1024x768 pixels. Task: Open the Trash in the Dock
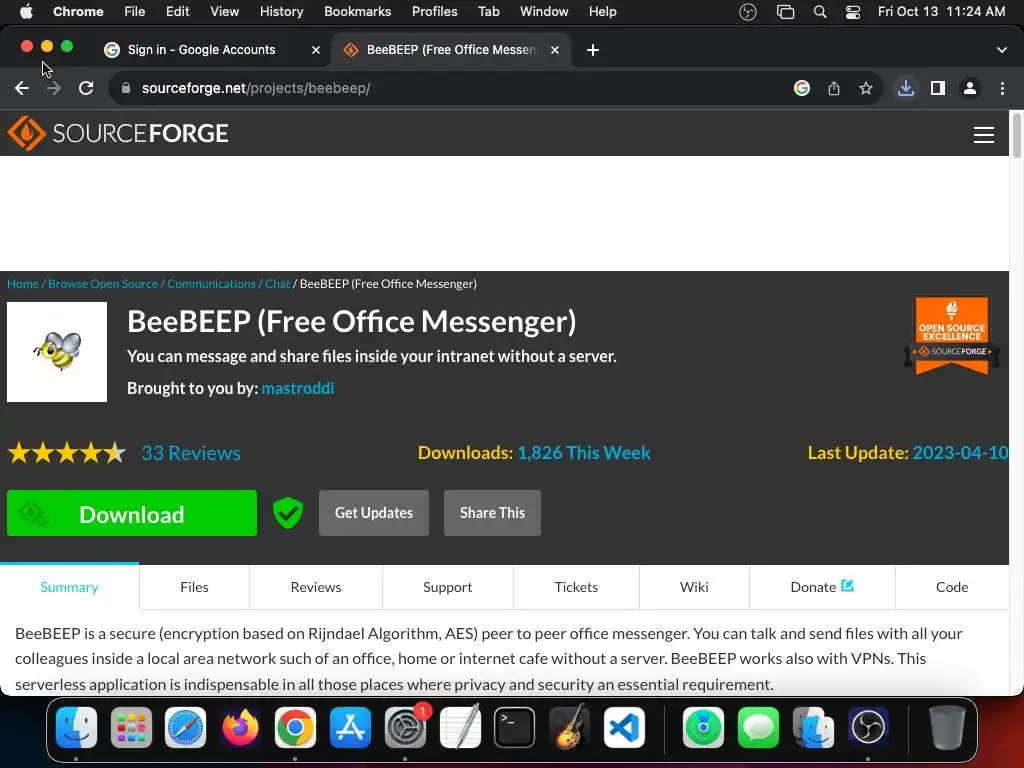[x=947, y=727]
